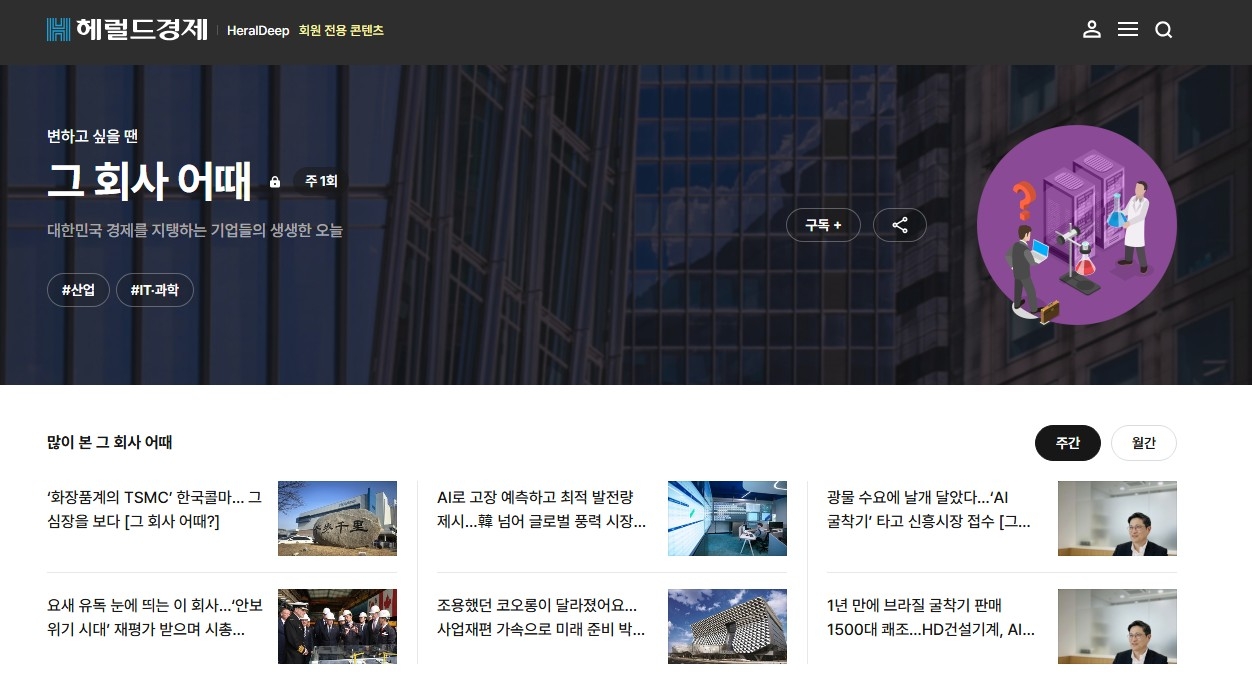The width and height of the screenshot is (1252, 692).
Task: Click the 주 1회 frequency badge
Action: tap(322, 182)
